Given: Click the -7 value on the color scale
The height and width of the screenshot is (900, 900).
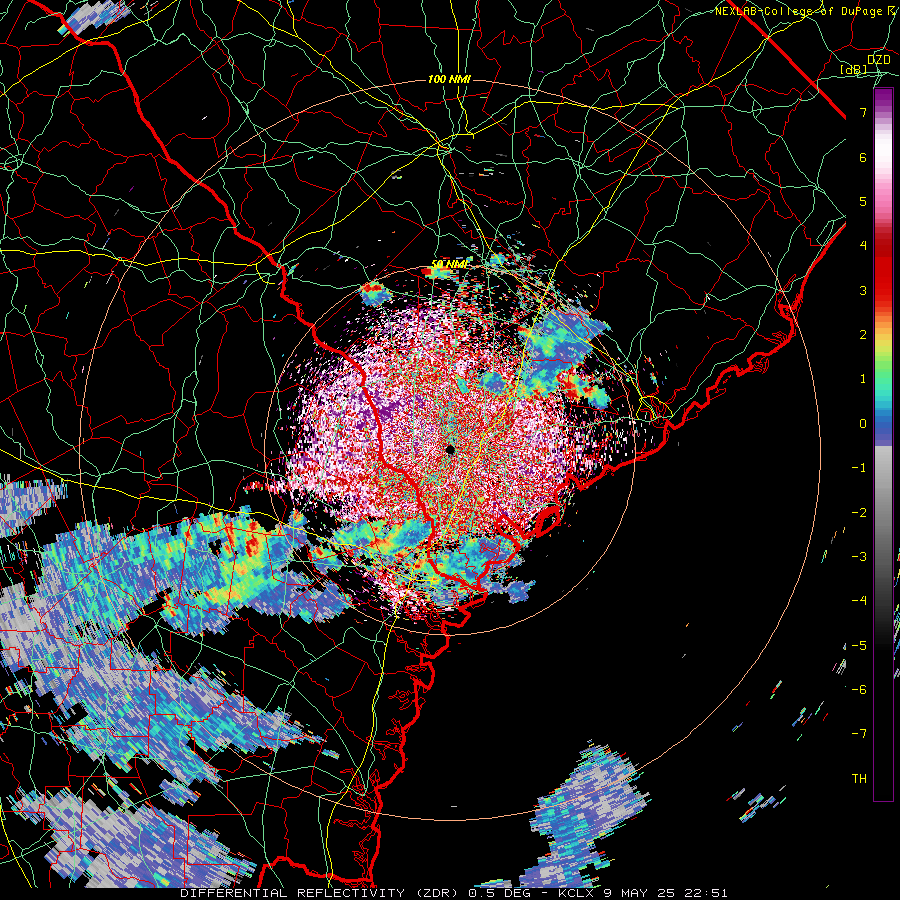Looking at the screenshot, I should coord(859,734).
